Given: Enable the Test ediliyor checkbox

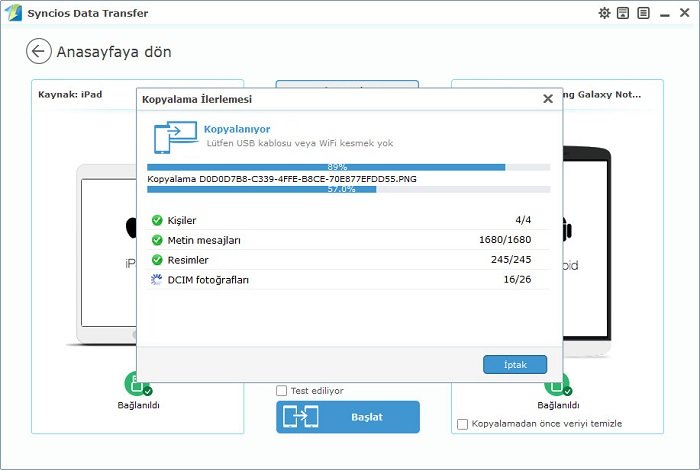Looking at the screenshot, I should click(281, 391).
